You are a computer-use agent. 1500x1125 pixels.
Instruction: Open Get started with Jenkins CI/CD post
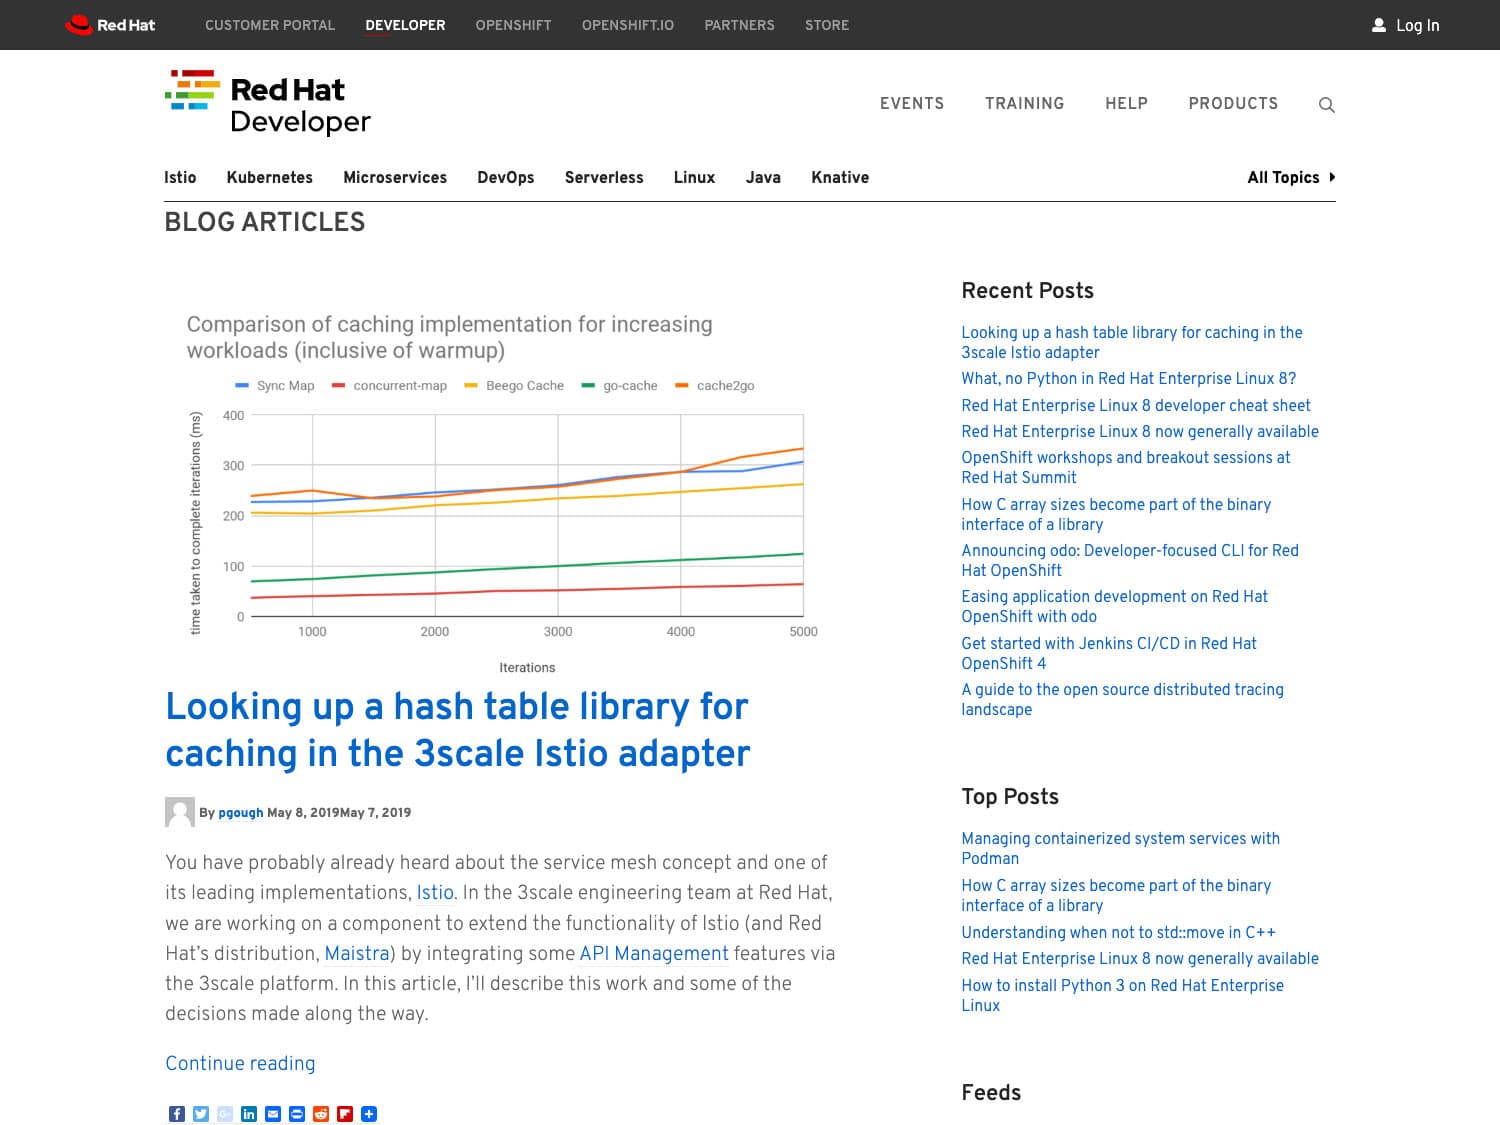1109,653
